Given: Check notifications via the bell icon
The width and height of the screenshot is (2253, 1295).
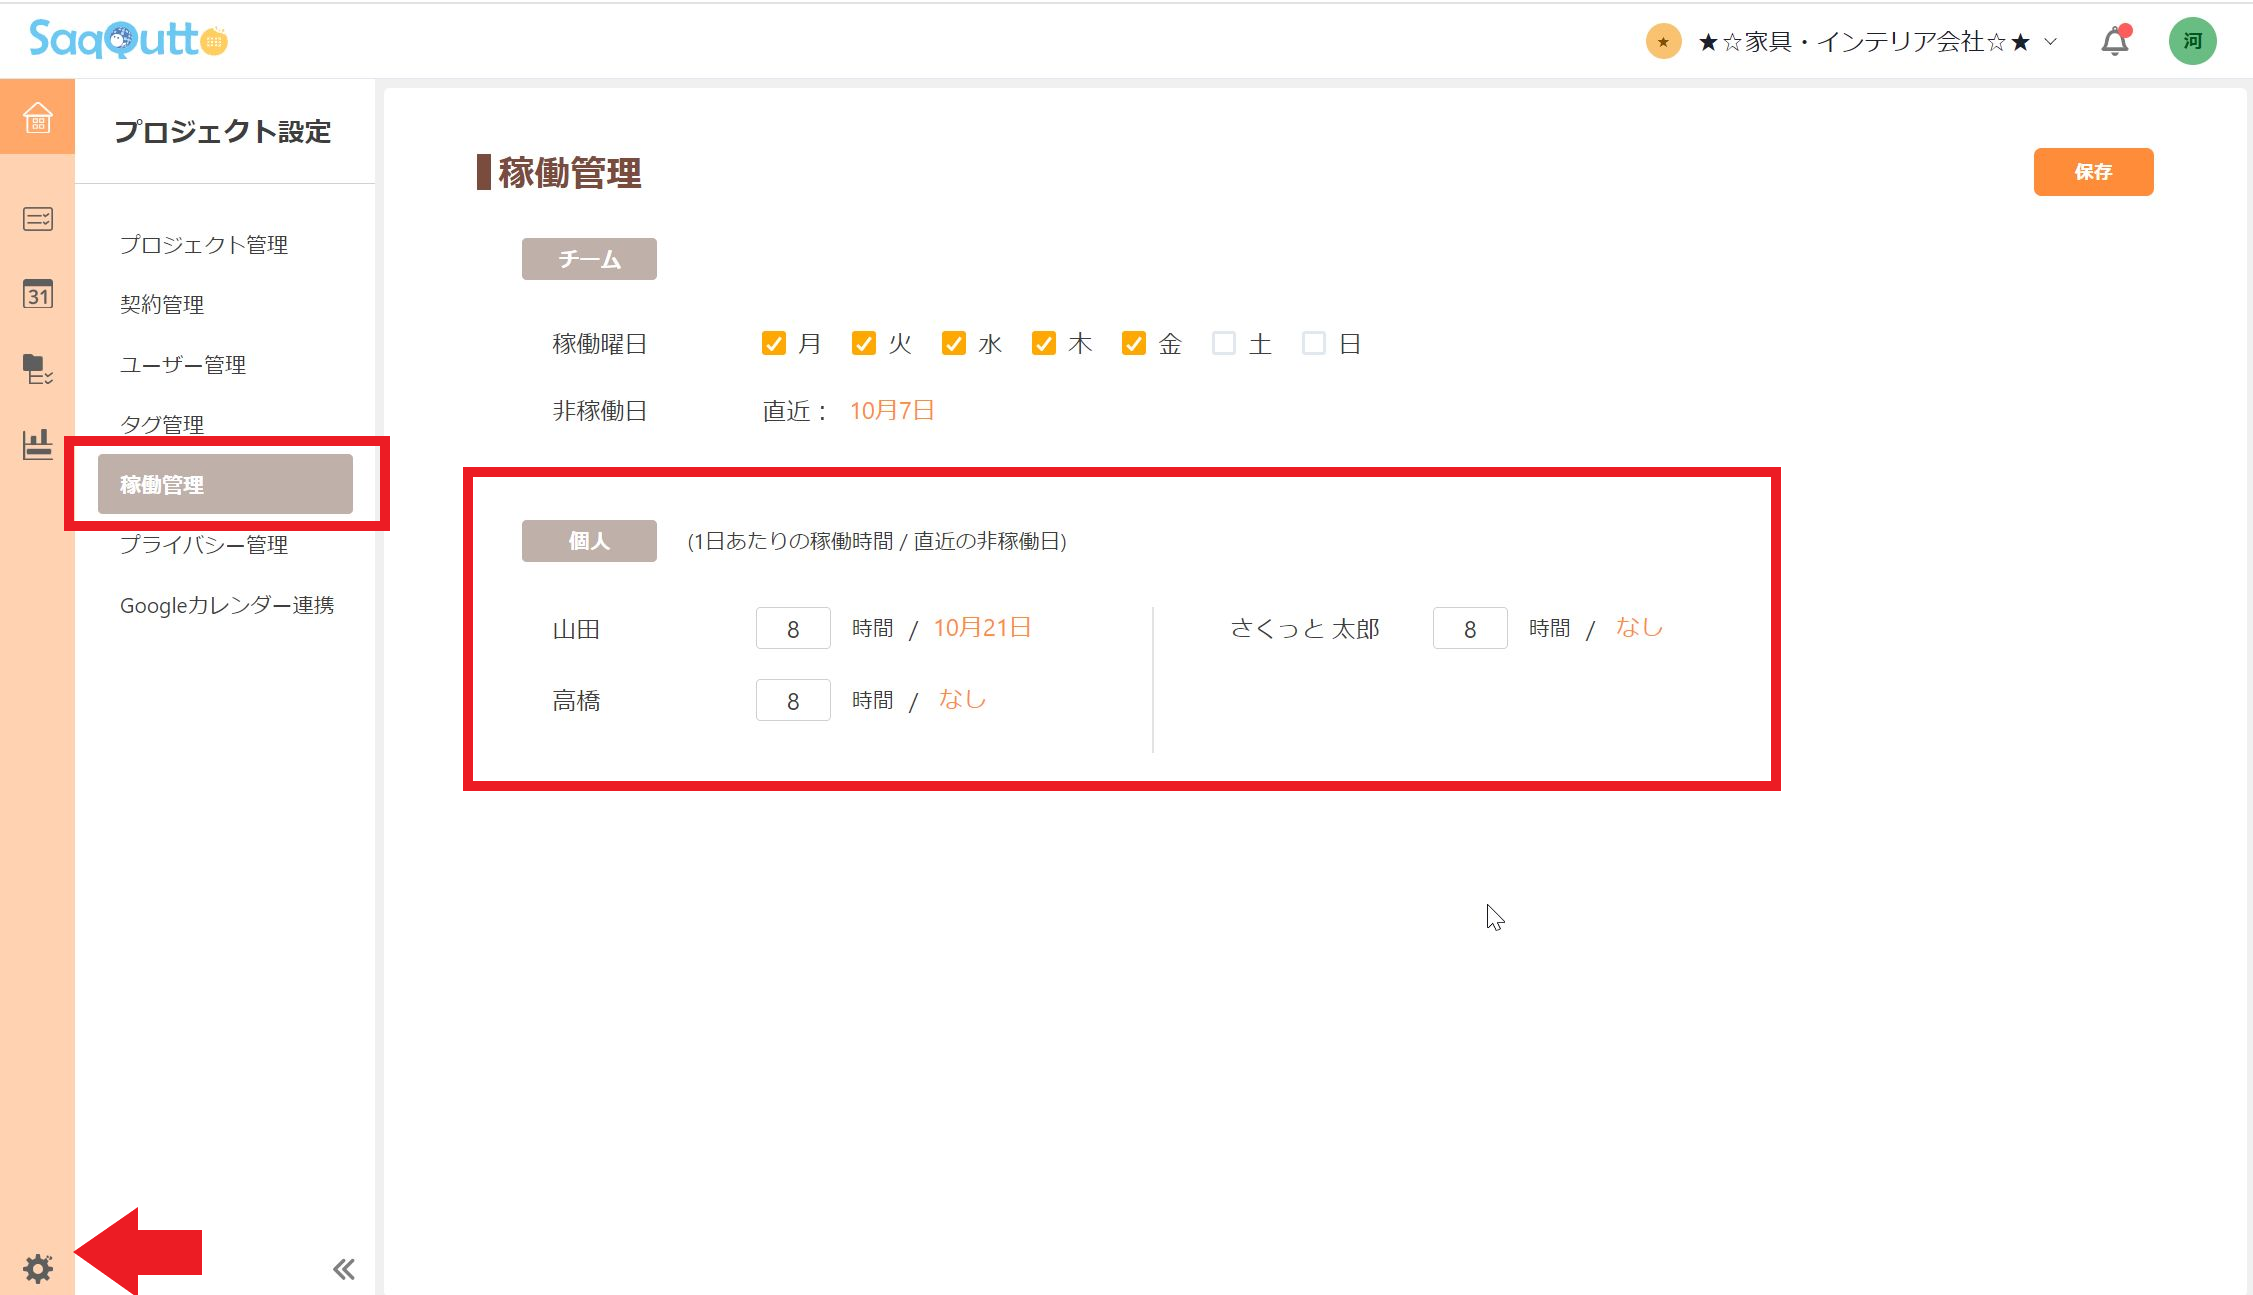Looking at the screenshot, I should [x=2112, y=41].
